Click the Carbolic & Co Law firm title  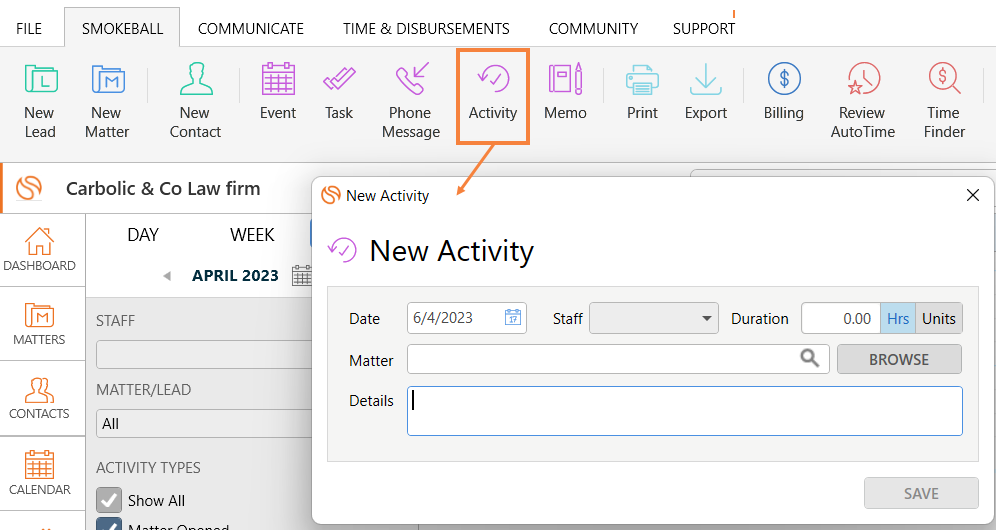[x=163, y=189]
